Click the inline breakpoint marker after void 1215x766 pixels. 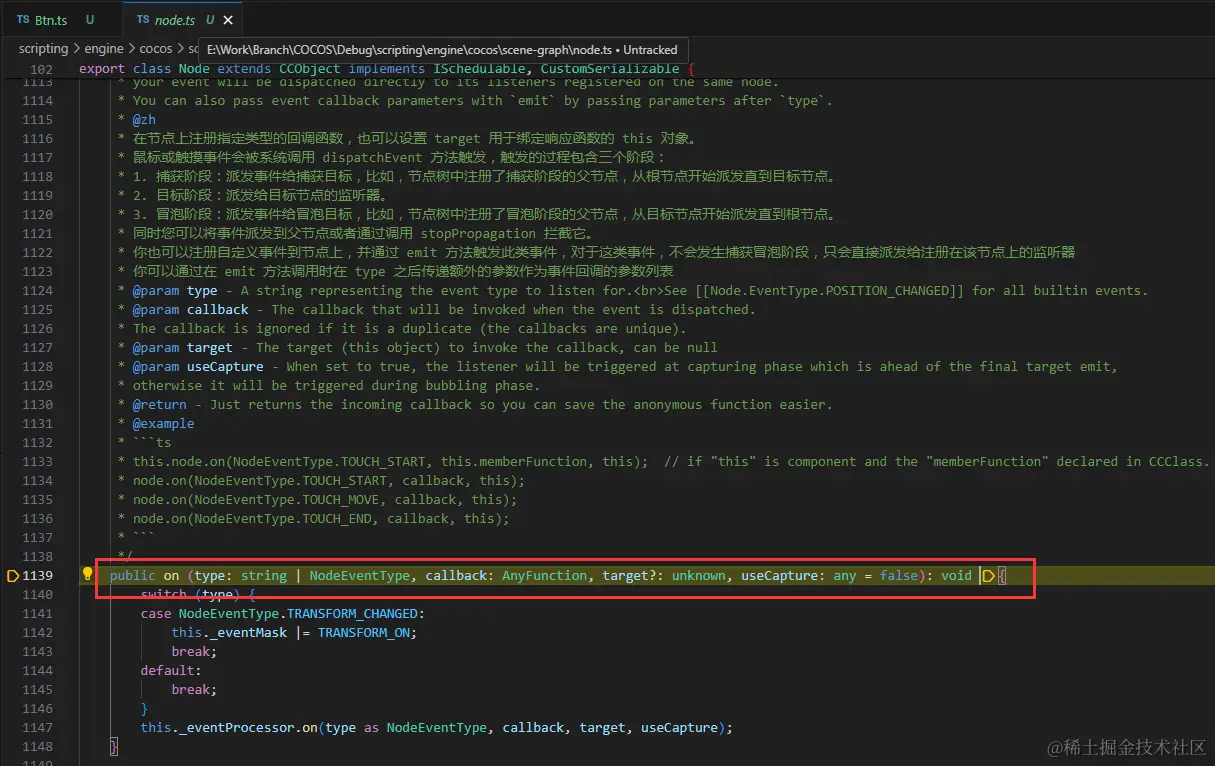[x=989, y=576]
